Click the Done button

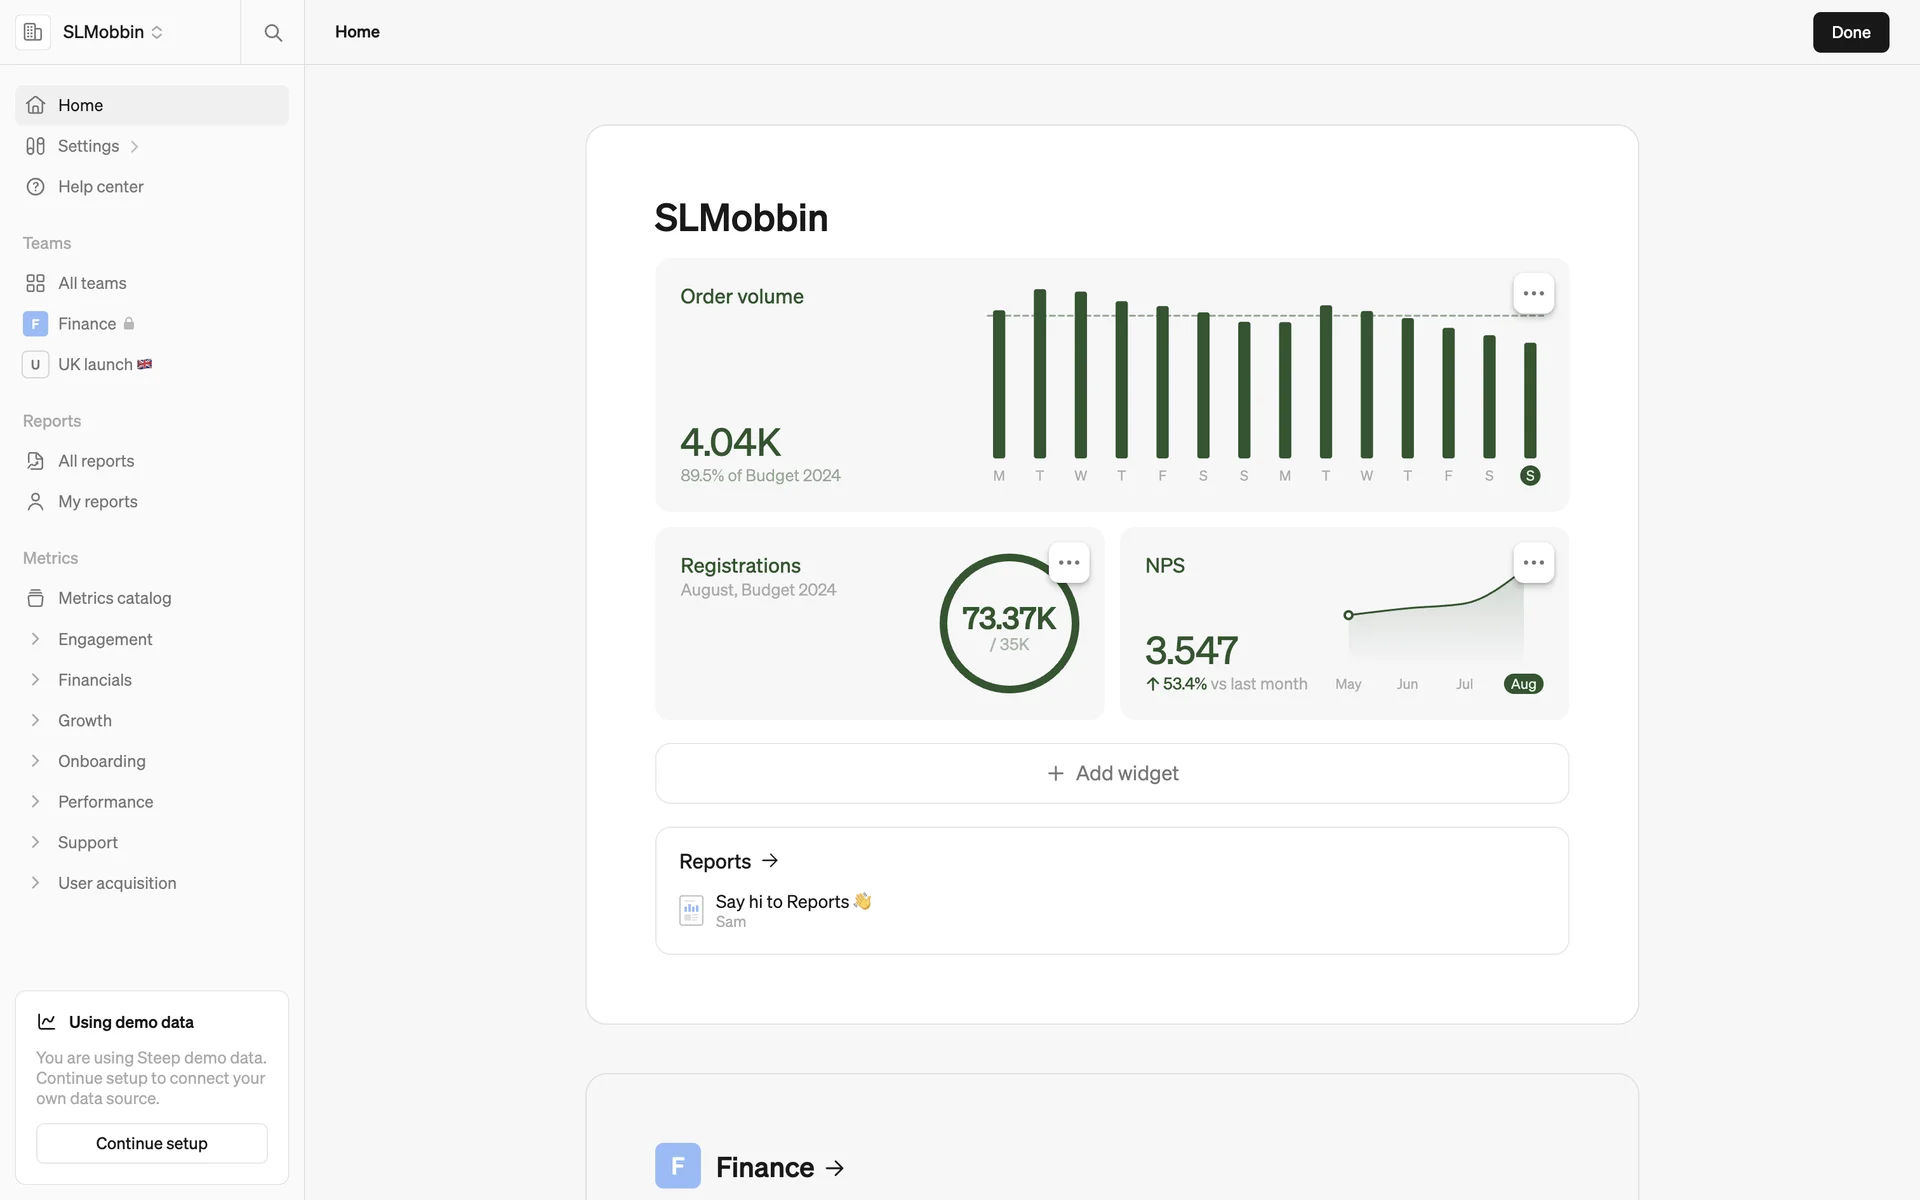pos(1850,32)
